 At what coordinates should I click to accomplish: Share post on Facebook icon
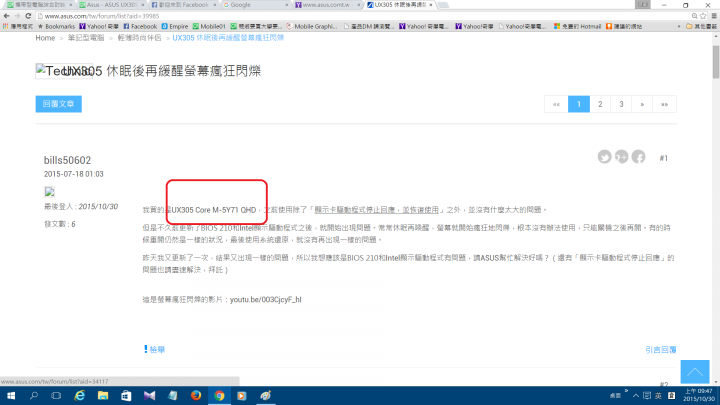pyautogui.click(x=638, y=157)
